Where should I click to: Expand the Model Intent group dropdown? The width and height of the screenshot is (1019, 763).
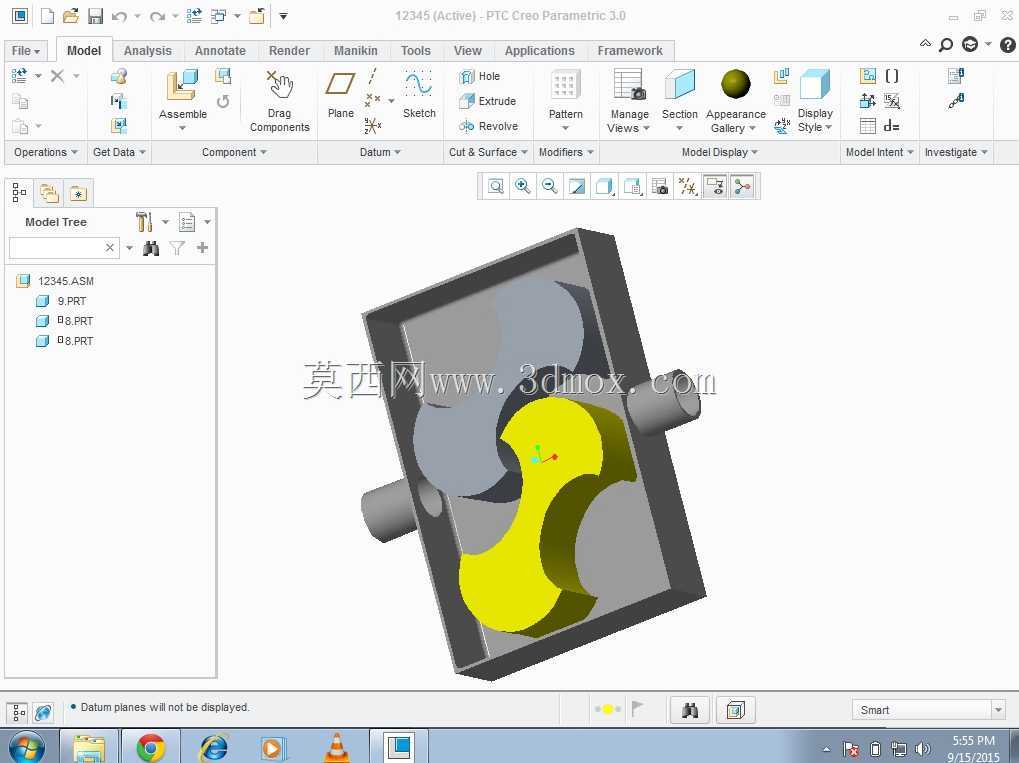click(879, 152)
